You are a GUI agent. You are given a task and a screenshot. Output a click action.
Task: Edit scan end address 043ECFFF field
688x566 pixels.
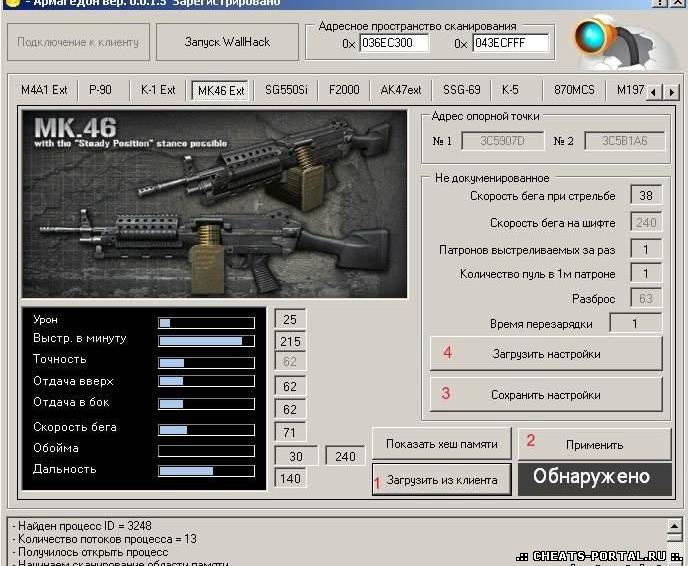[x=511, y=43]
